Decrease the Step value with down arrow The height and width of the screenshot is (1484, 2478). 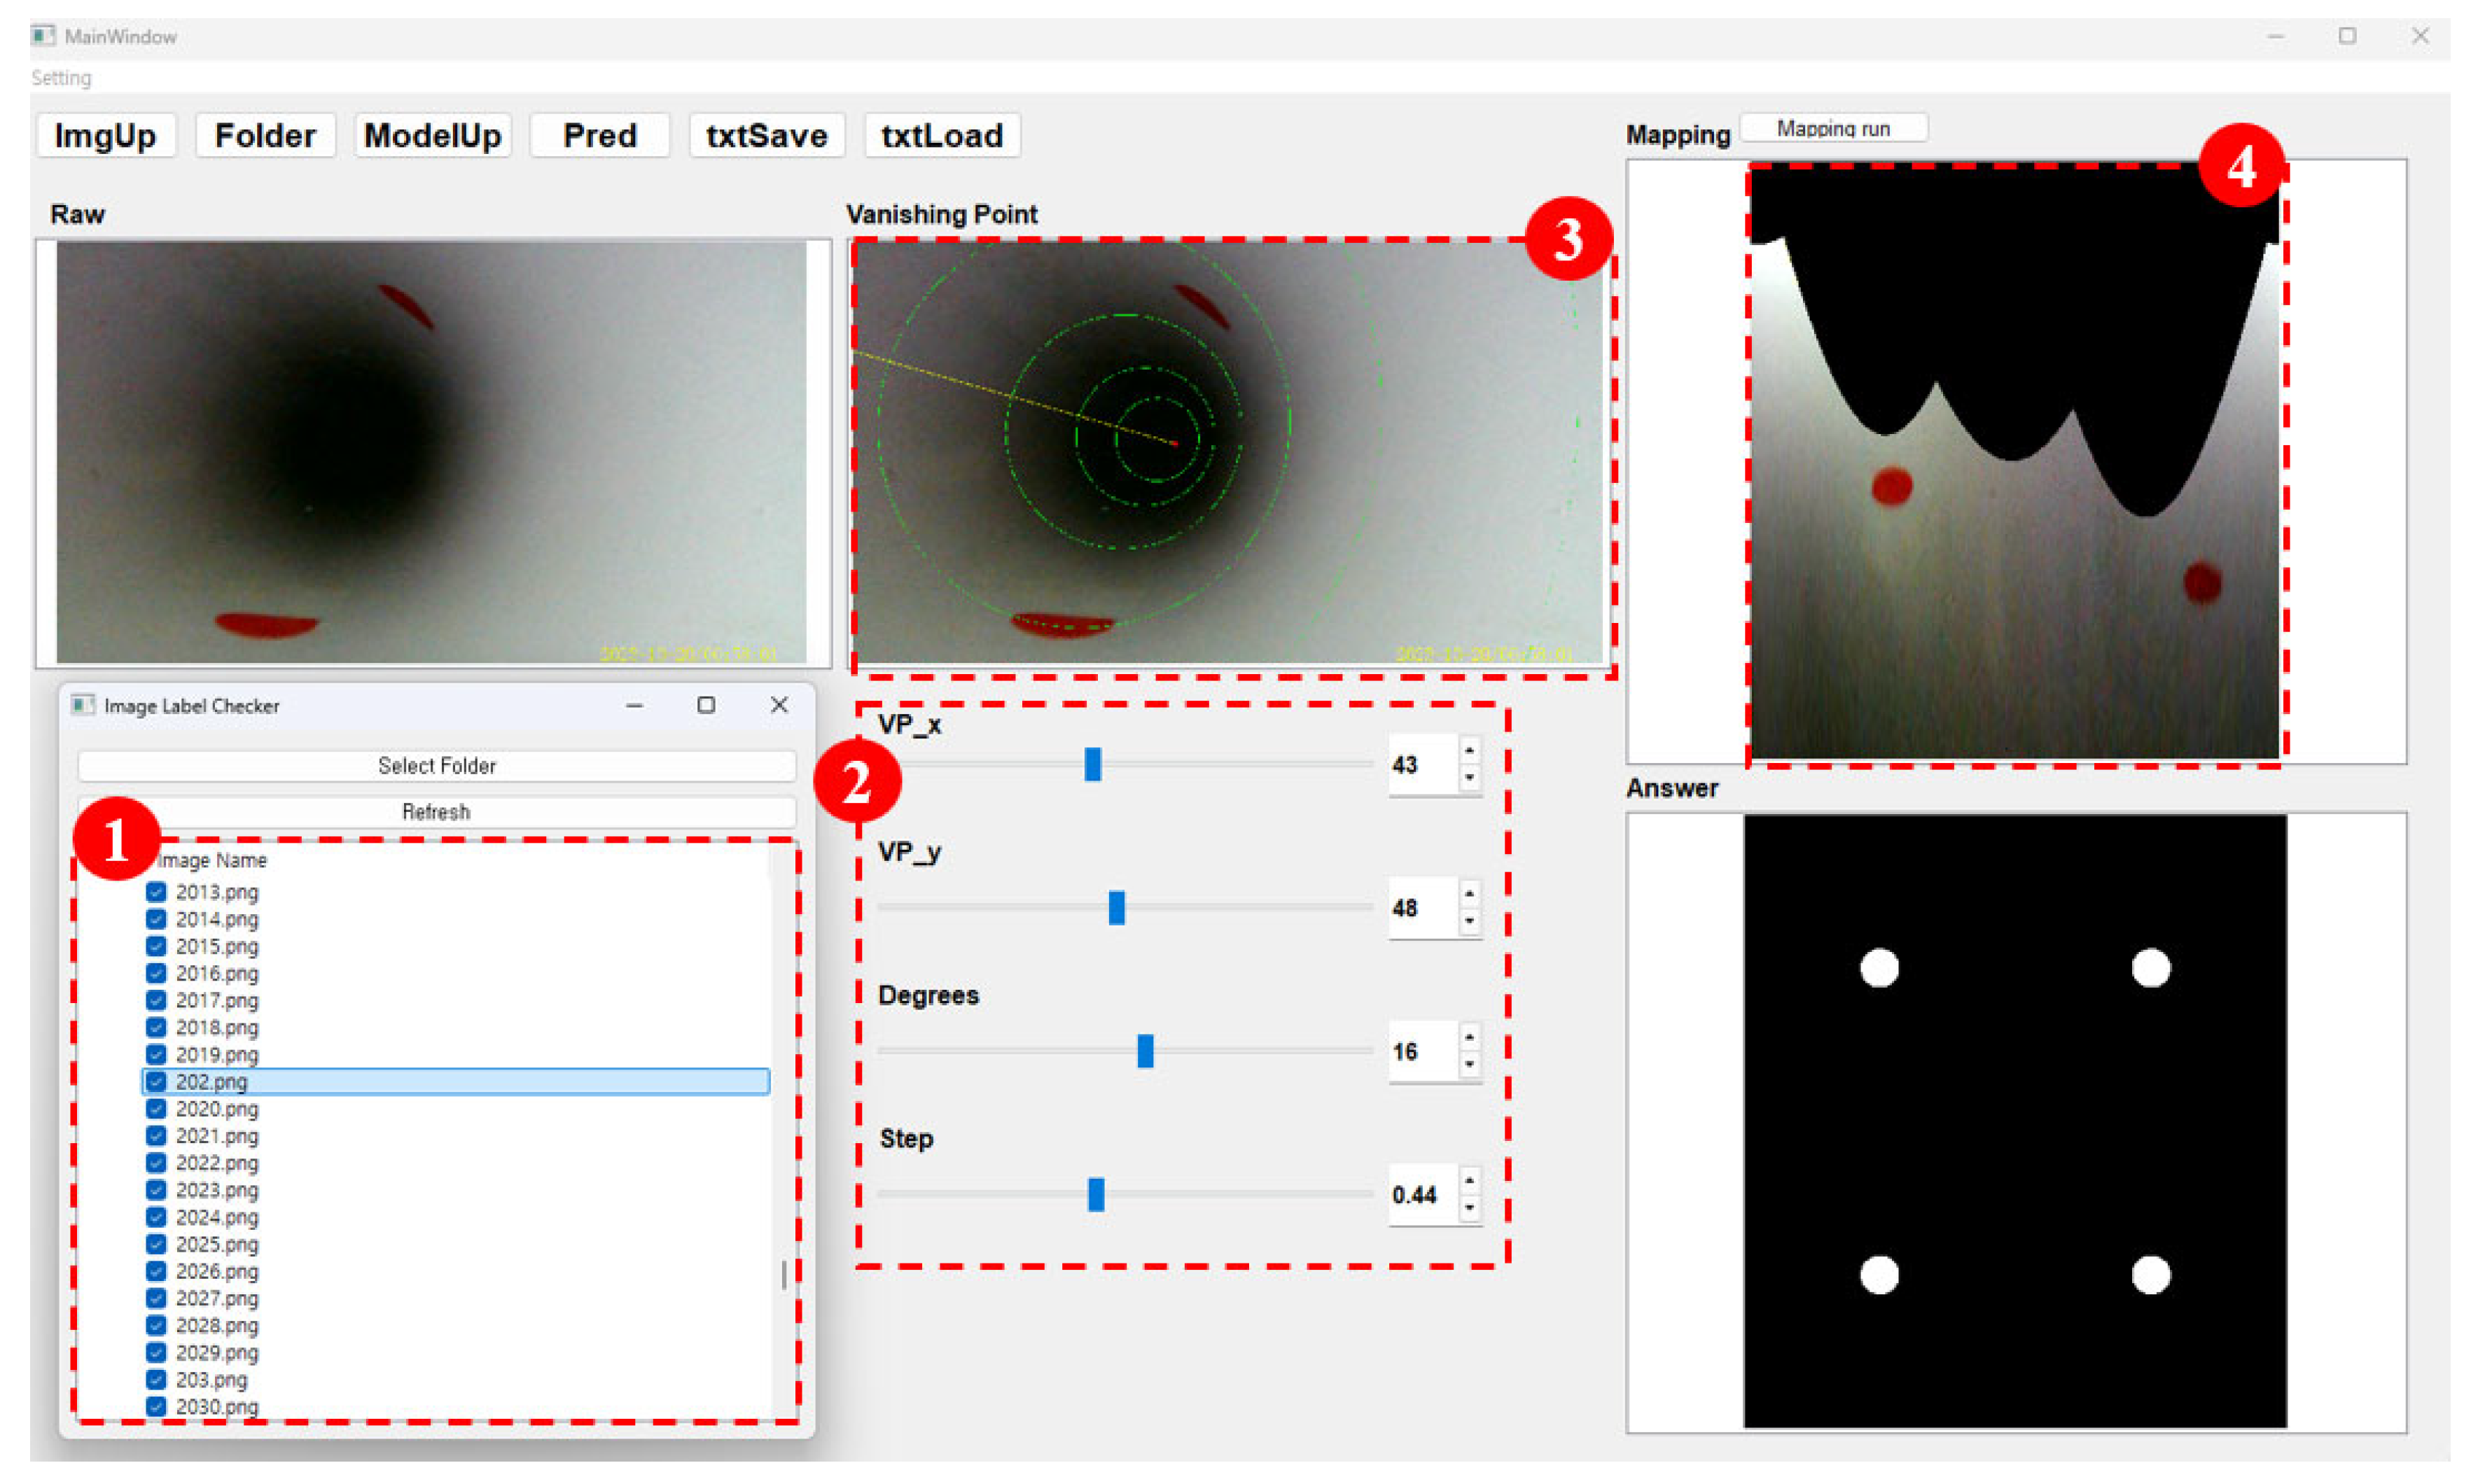pos(1469,1208)
